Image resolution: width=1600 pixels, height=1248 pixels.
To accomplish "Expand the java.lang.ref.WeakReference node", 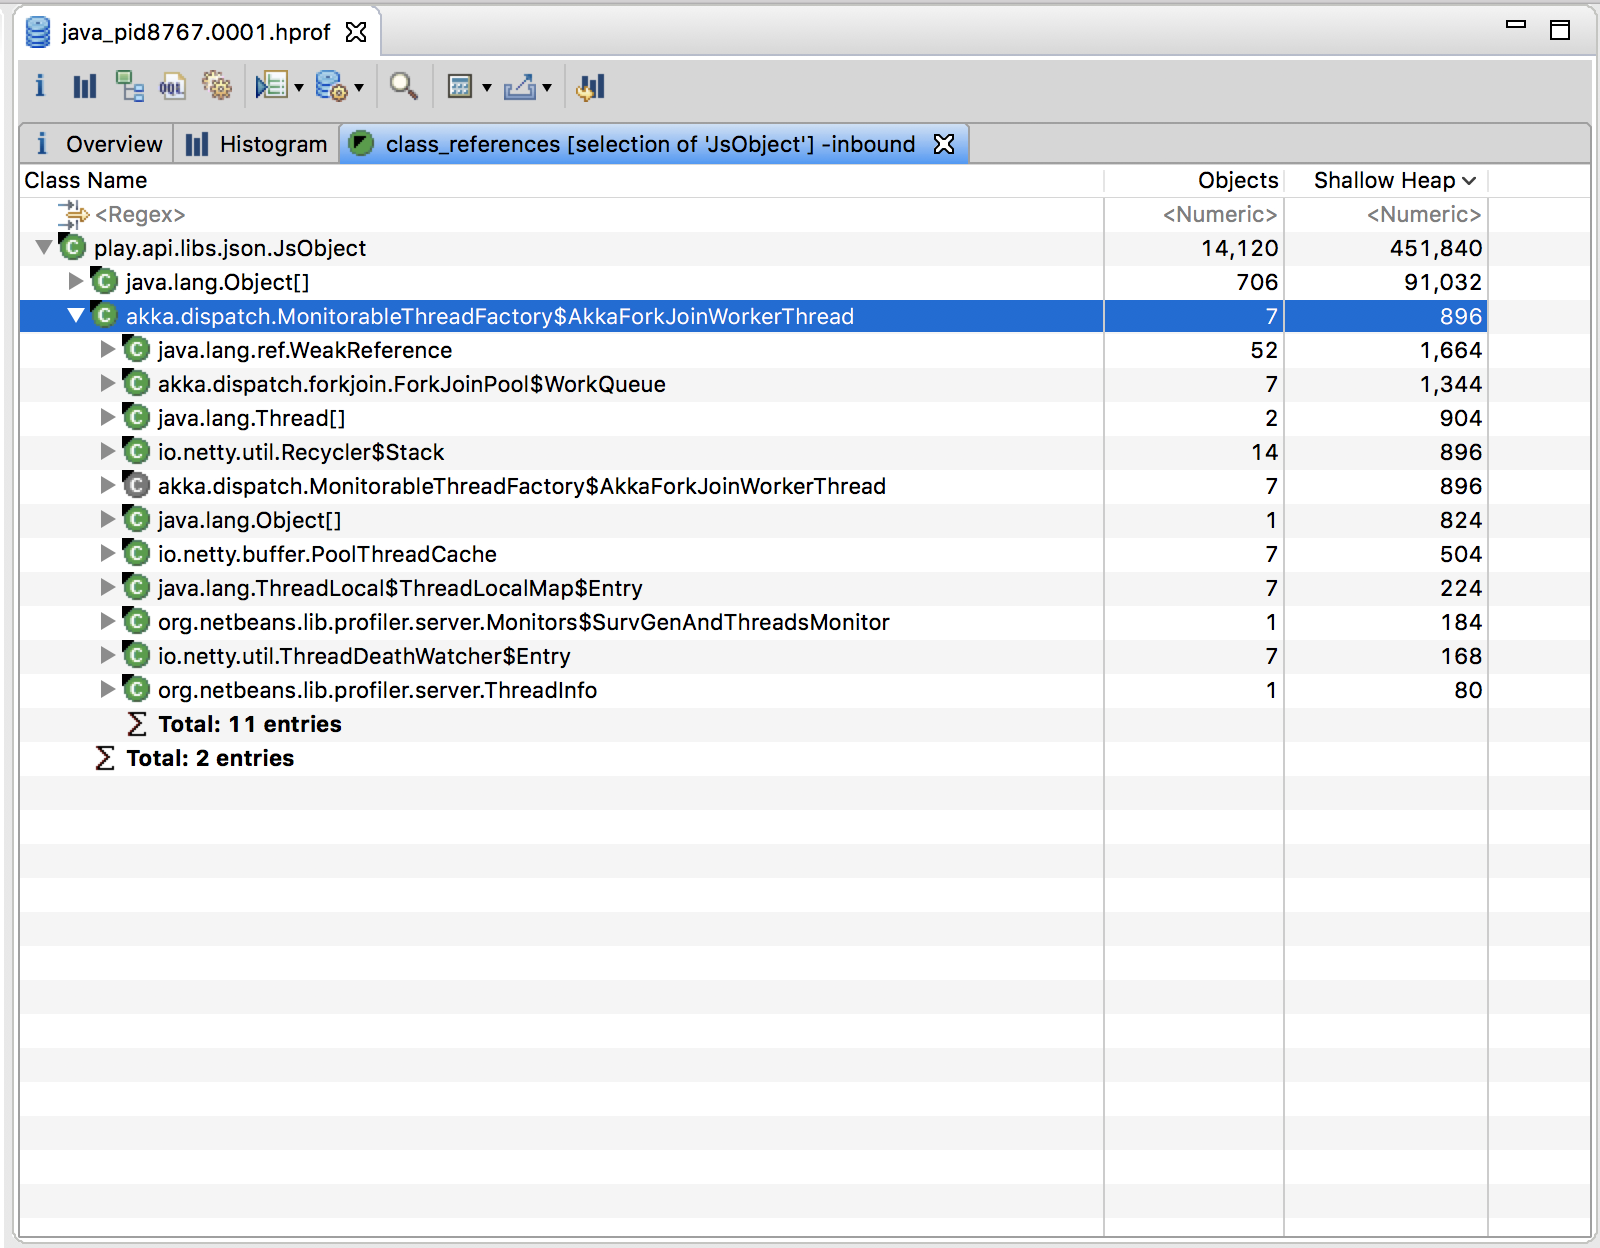I will point(107,349).
